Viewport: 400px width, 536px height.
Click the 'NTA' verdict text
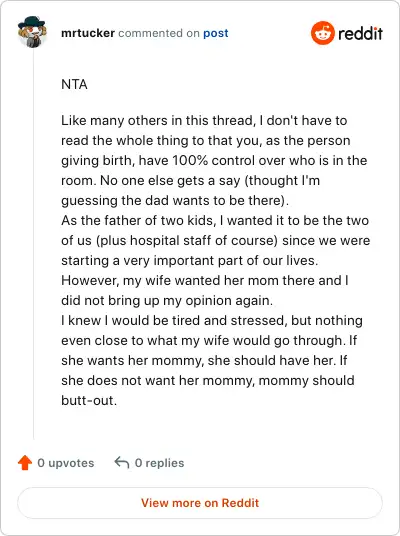click(74, 84)
